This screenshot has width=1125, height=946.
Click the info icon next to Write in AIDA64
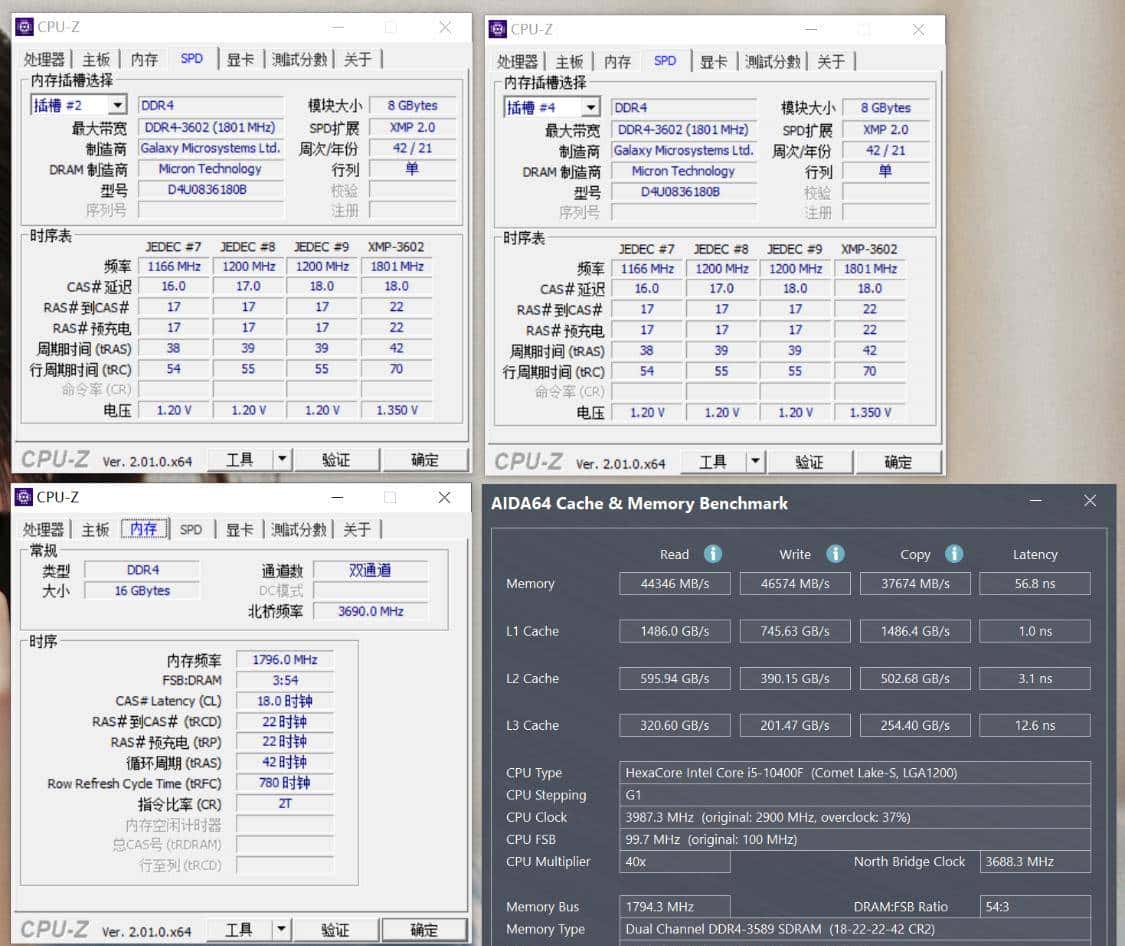835,553
